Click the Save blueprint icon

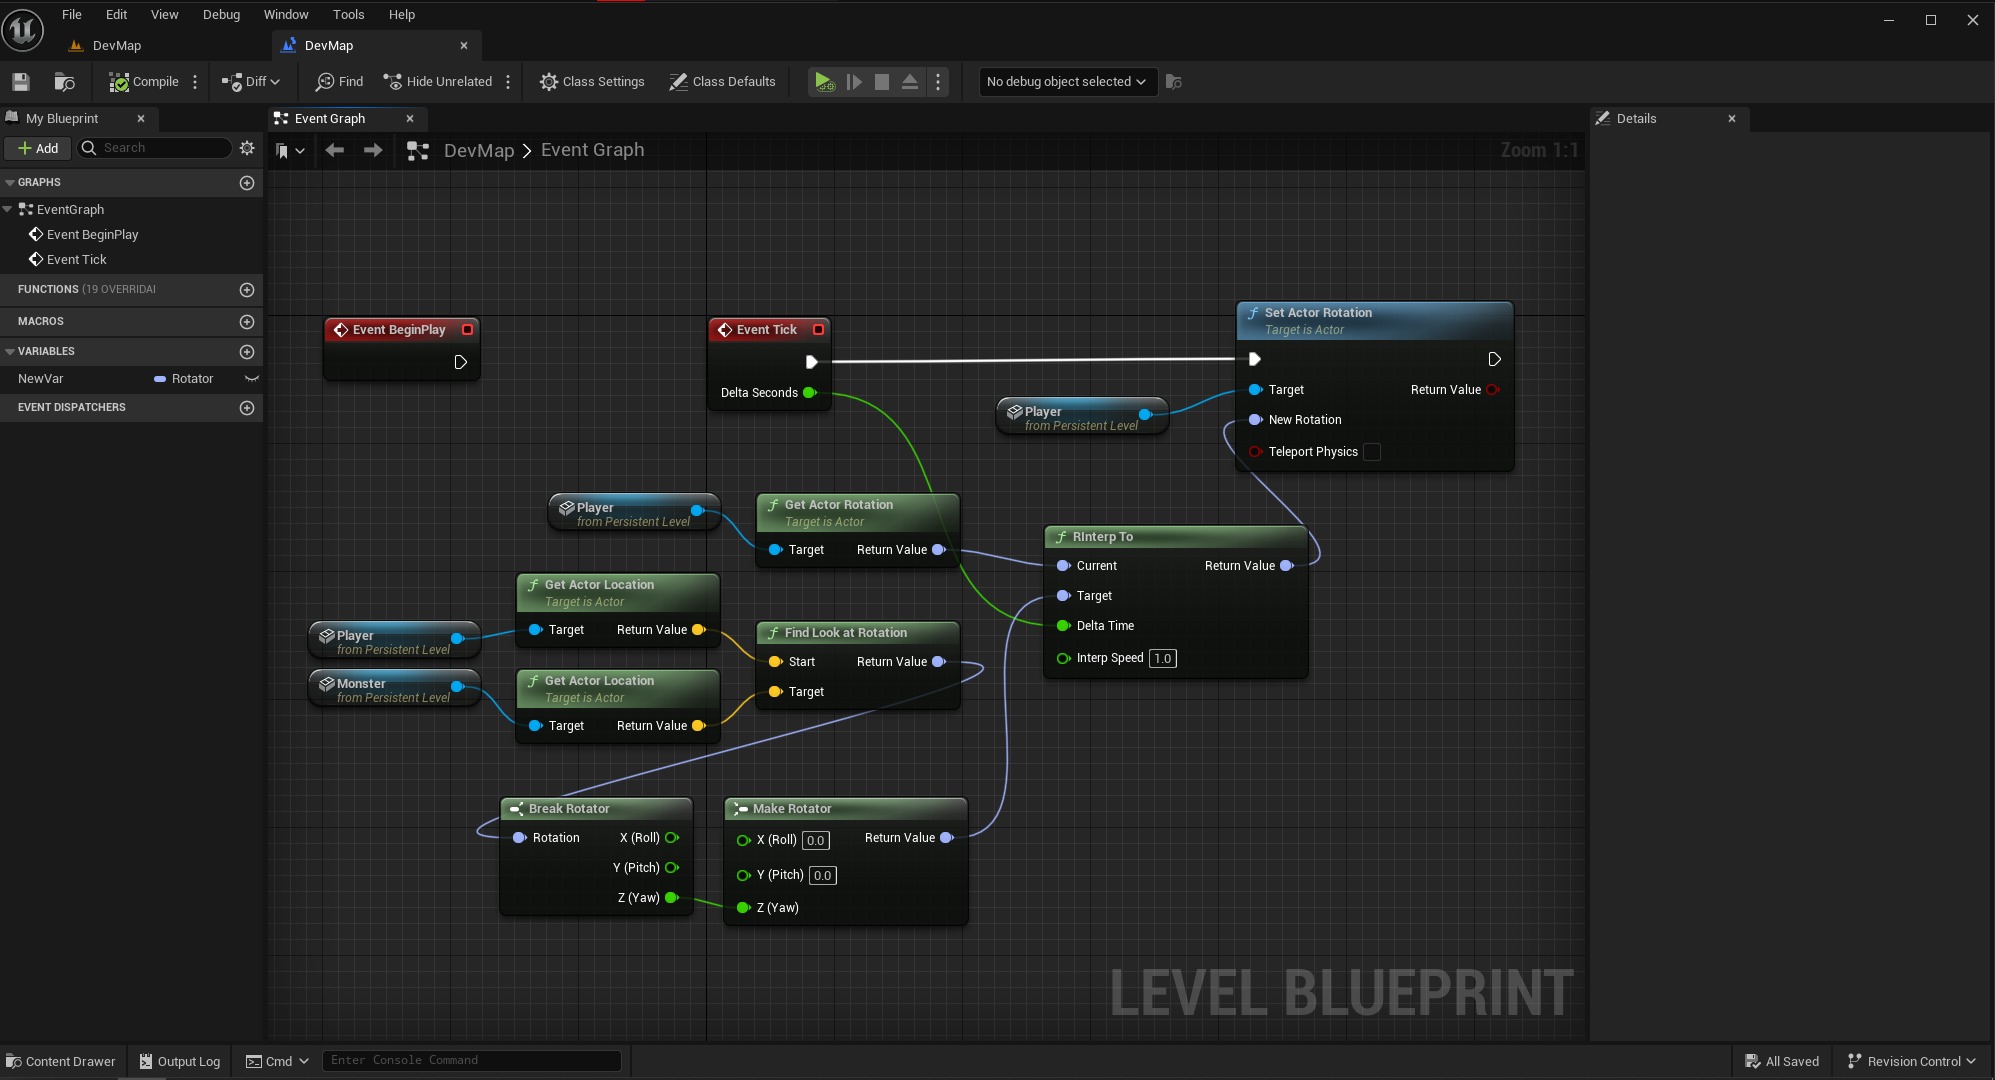point(21,82)
